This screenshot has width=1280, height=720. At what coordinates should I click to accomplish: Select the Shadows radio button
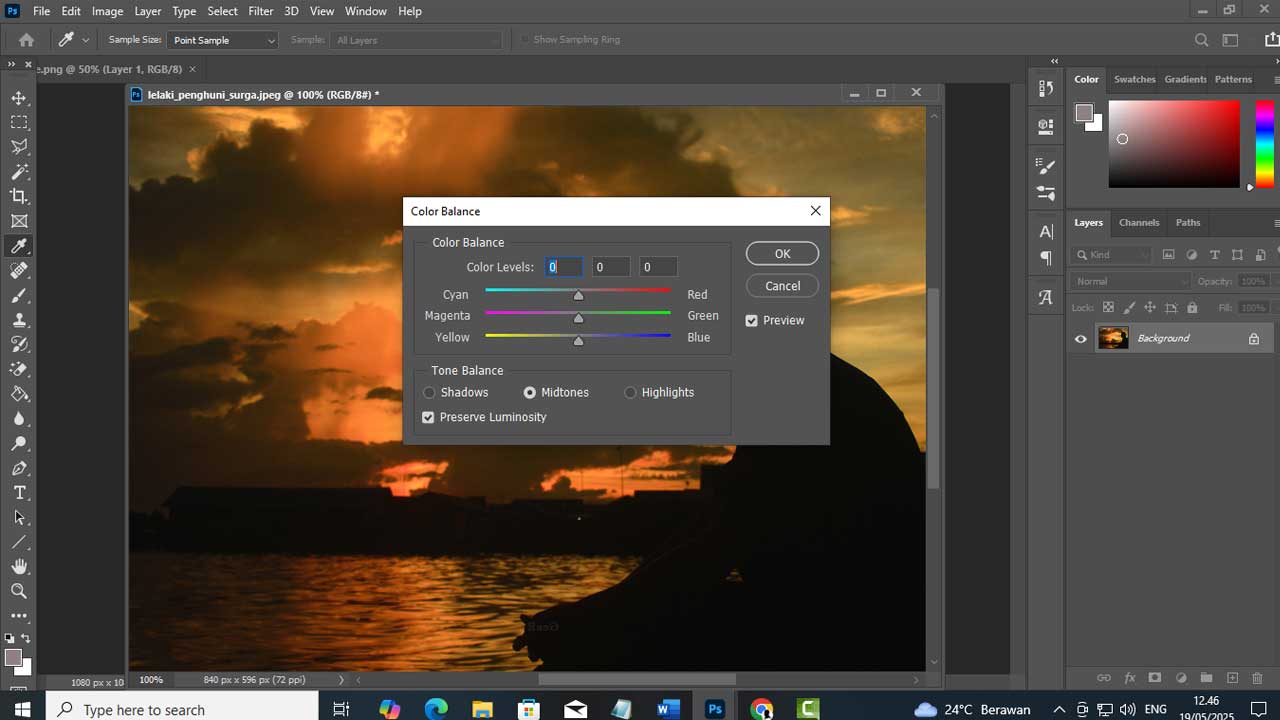[x=429, y=392]
